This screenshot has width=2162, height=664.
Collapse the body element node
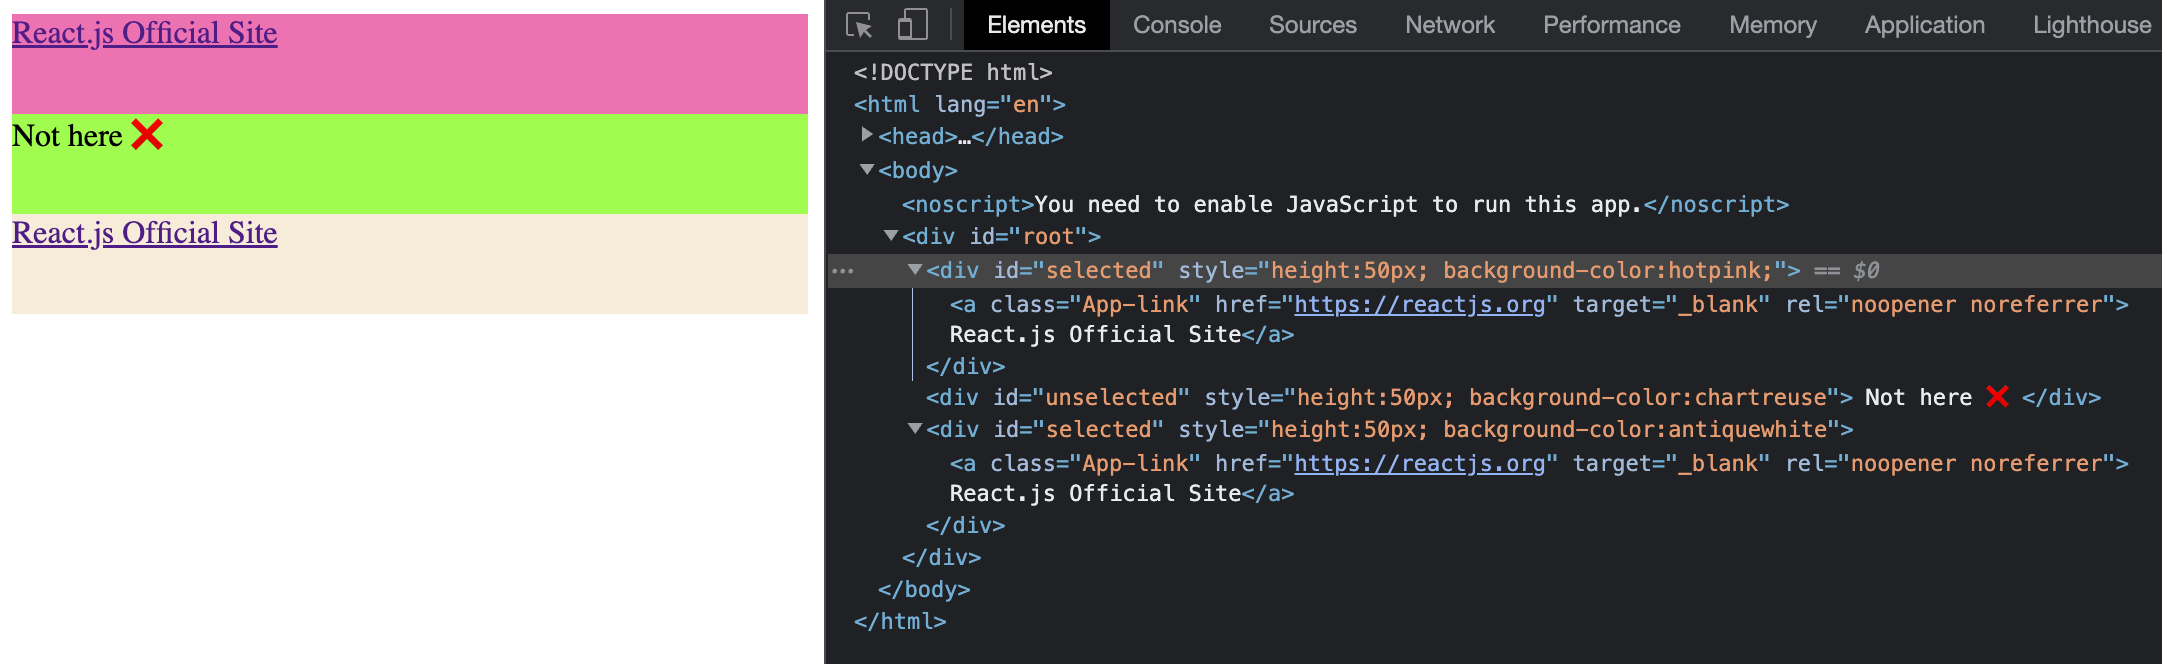867,170
